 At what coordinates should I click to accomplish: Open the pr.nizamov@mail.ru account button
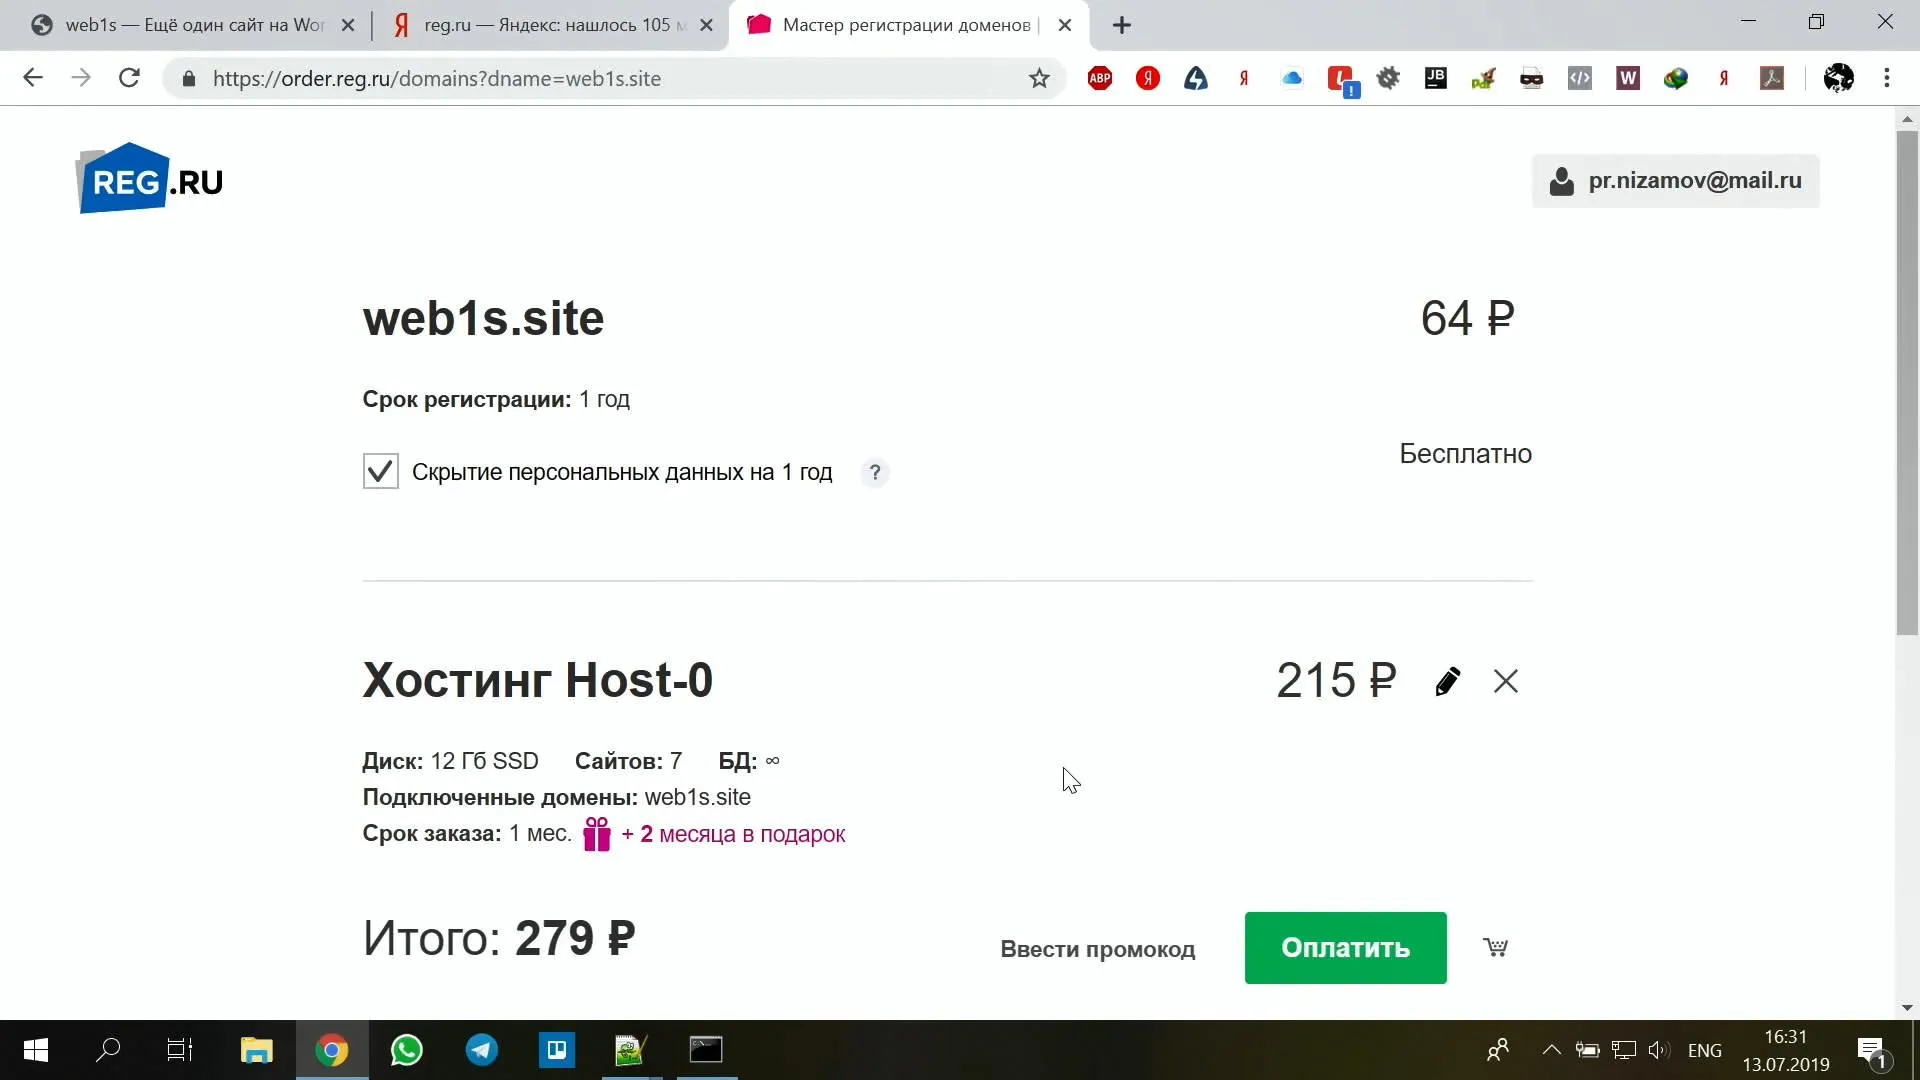point(1675,181)
